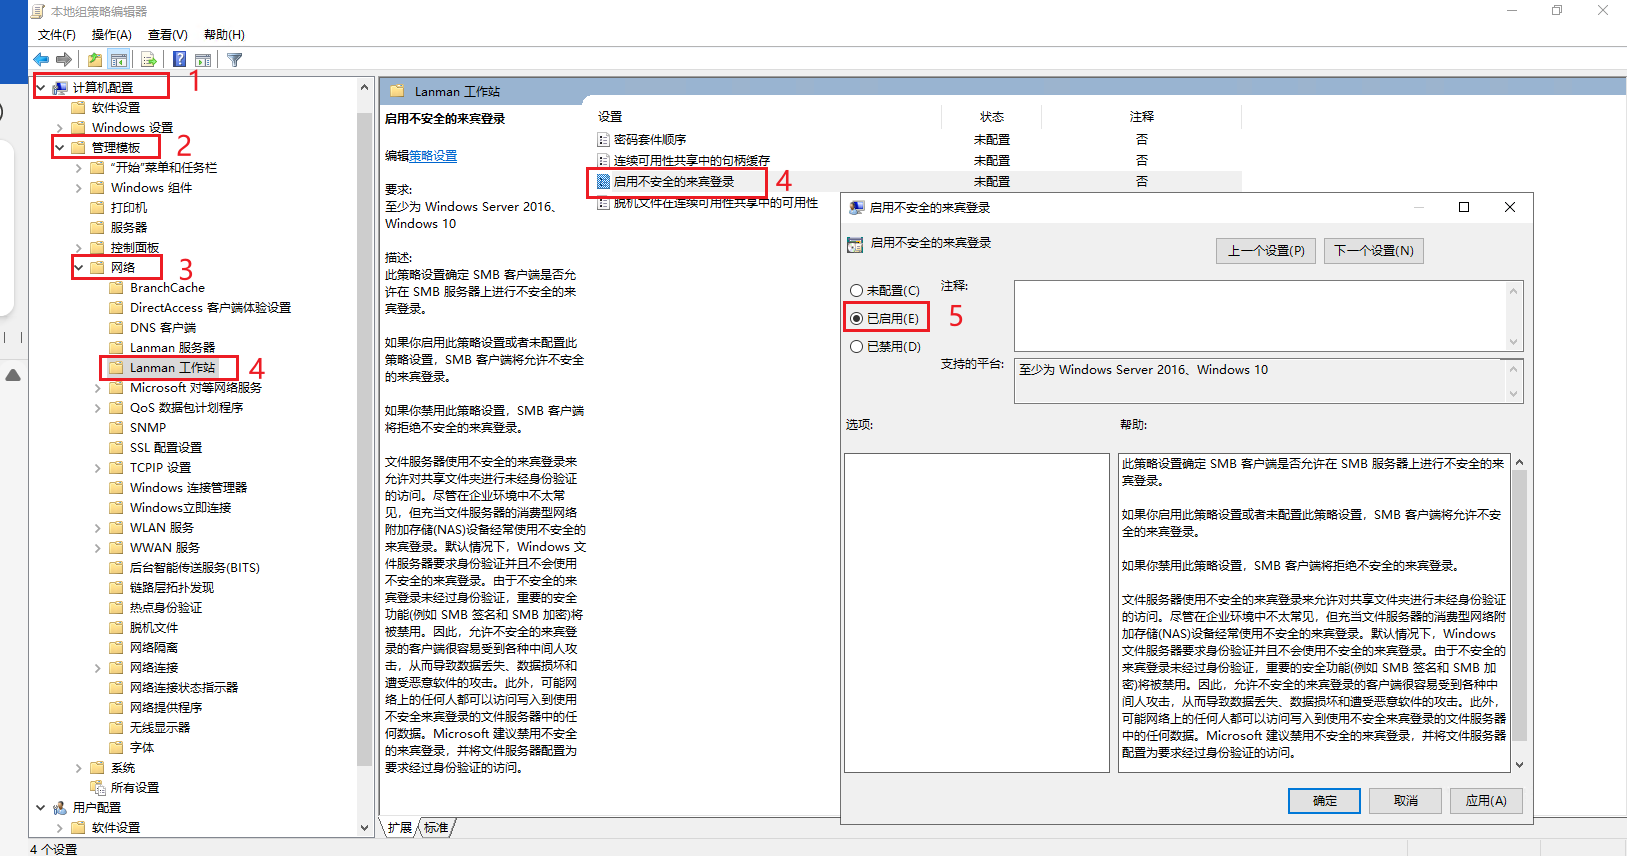This screenshot has width=1627, height=856.
Task: Click the Filter funnel icon
Action: click(x=235, y=60)
